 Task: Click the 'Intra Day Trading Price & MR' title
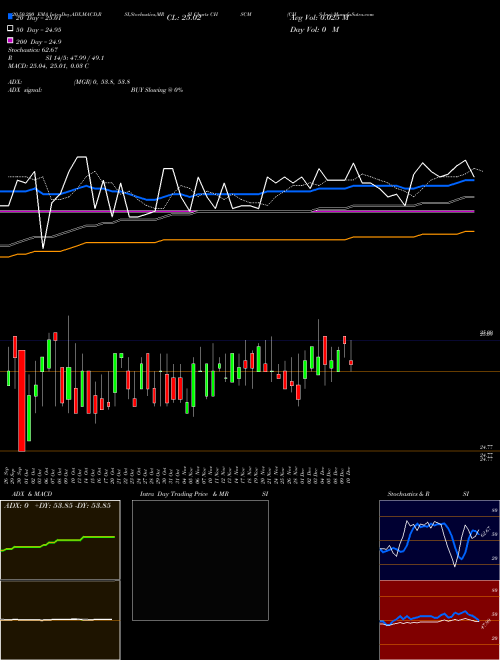(x=184, y=494)
